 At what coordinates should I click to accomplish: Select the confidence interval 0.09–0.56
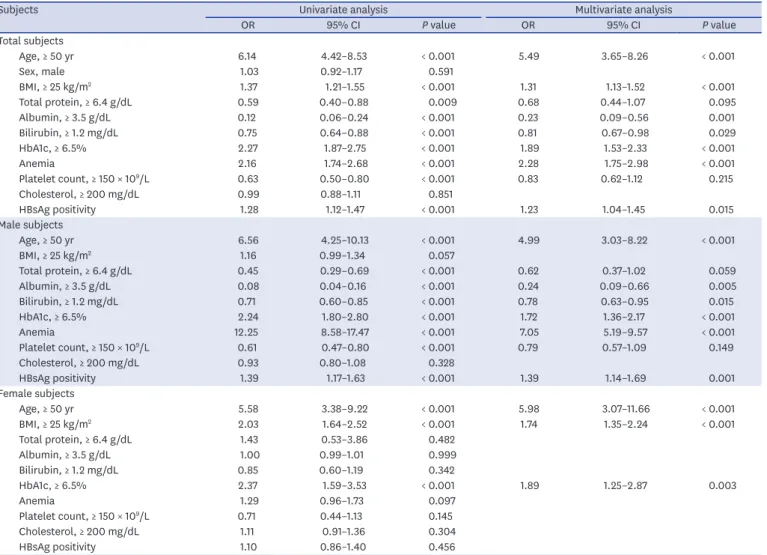coord(624,118)
